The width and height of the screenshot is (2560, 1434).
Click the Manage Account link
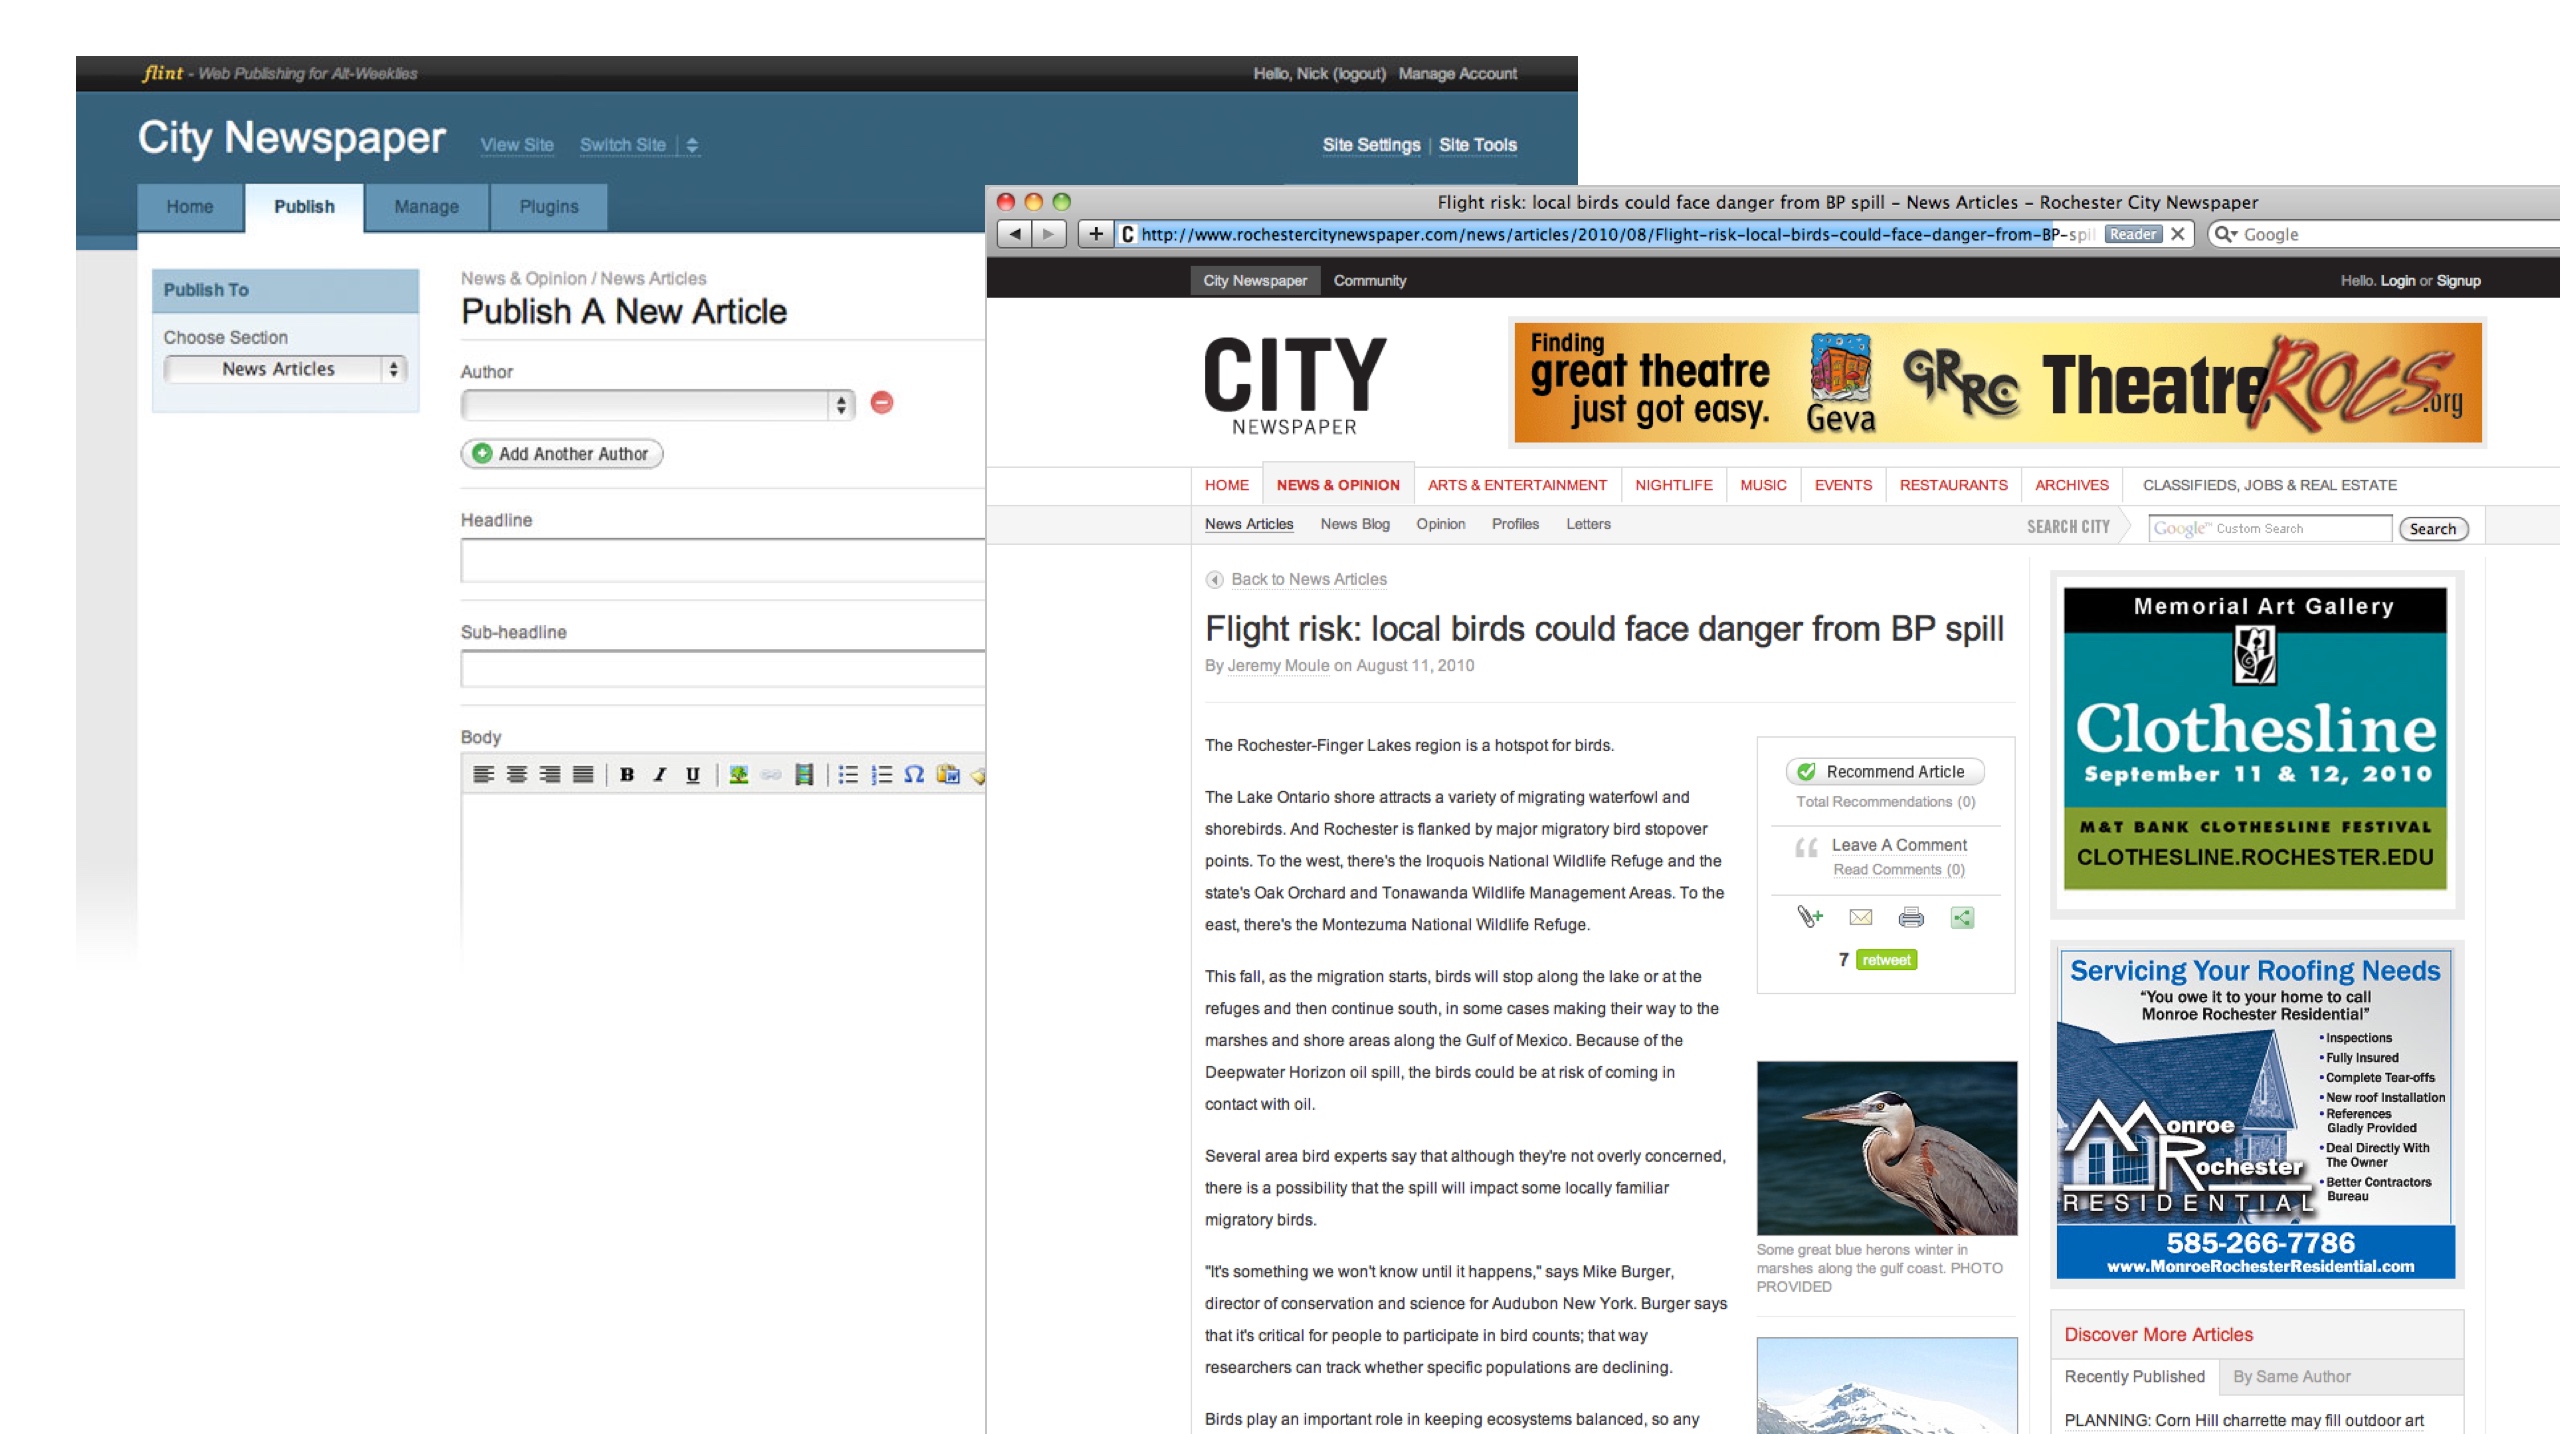point(1458,74)
